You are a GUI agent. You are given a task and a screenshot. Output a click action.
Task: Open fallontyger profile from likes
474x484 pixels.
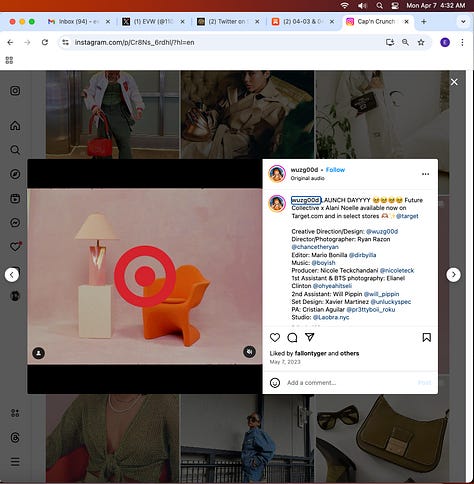click(x=310, y=353)
